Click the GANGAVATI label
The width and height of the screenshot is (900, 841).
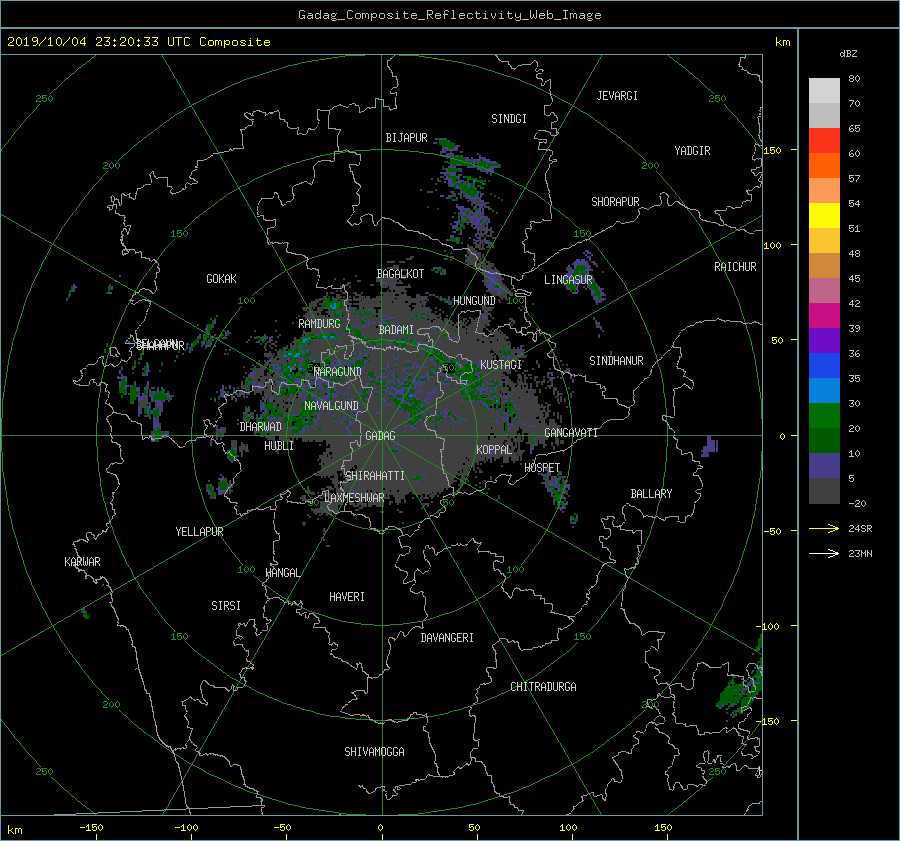[571, 432]
